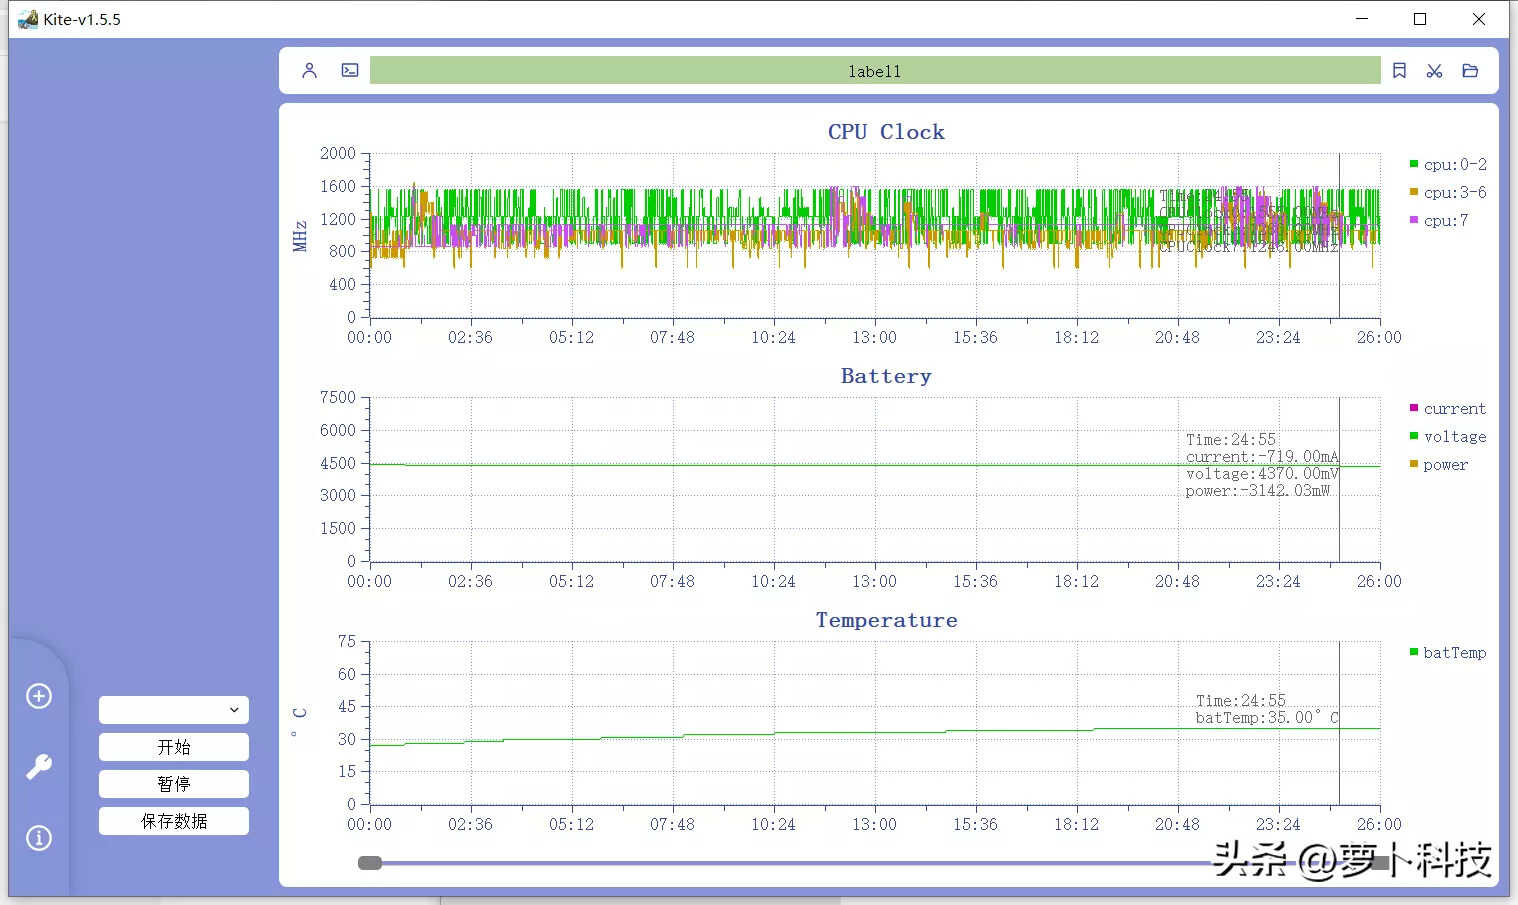Image resolution: width=1518 pixels, height=905 pixels.
Task: Open the folder icon in top bar
Action: coord(1470,71)
